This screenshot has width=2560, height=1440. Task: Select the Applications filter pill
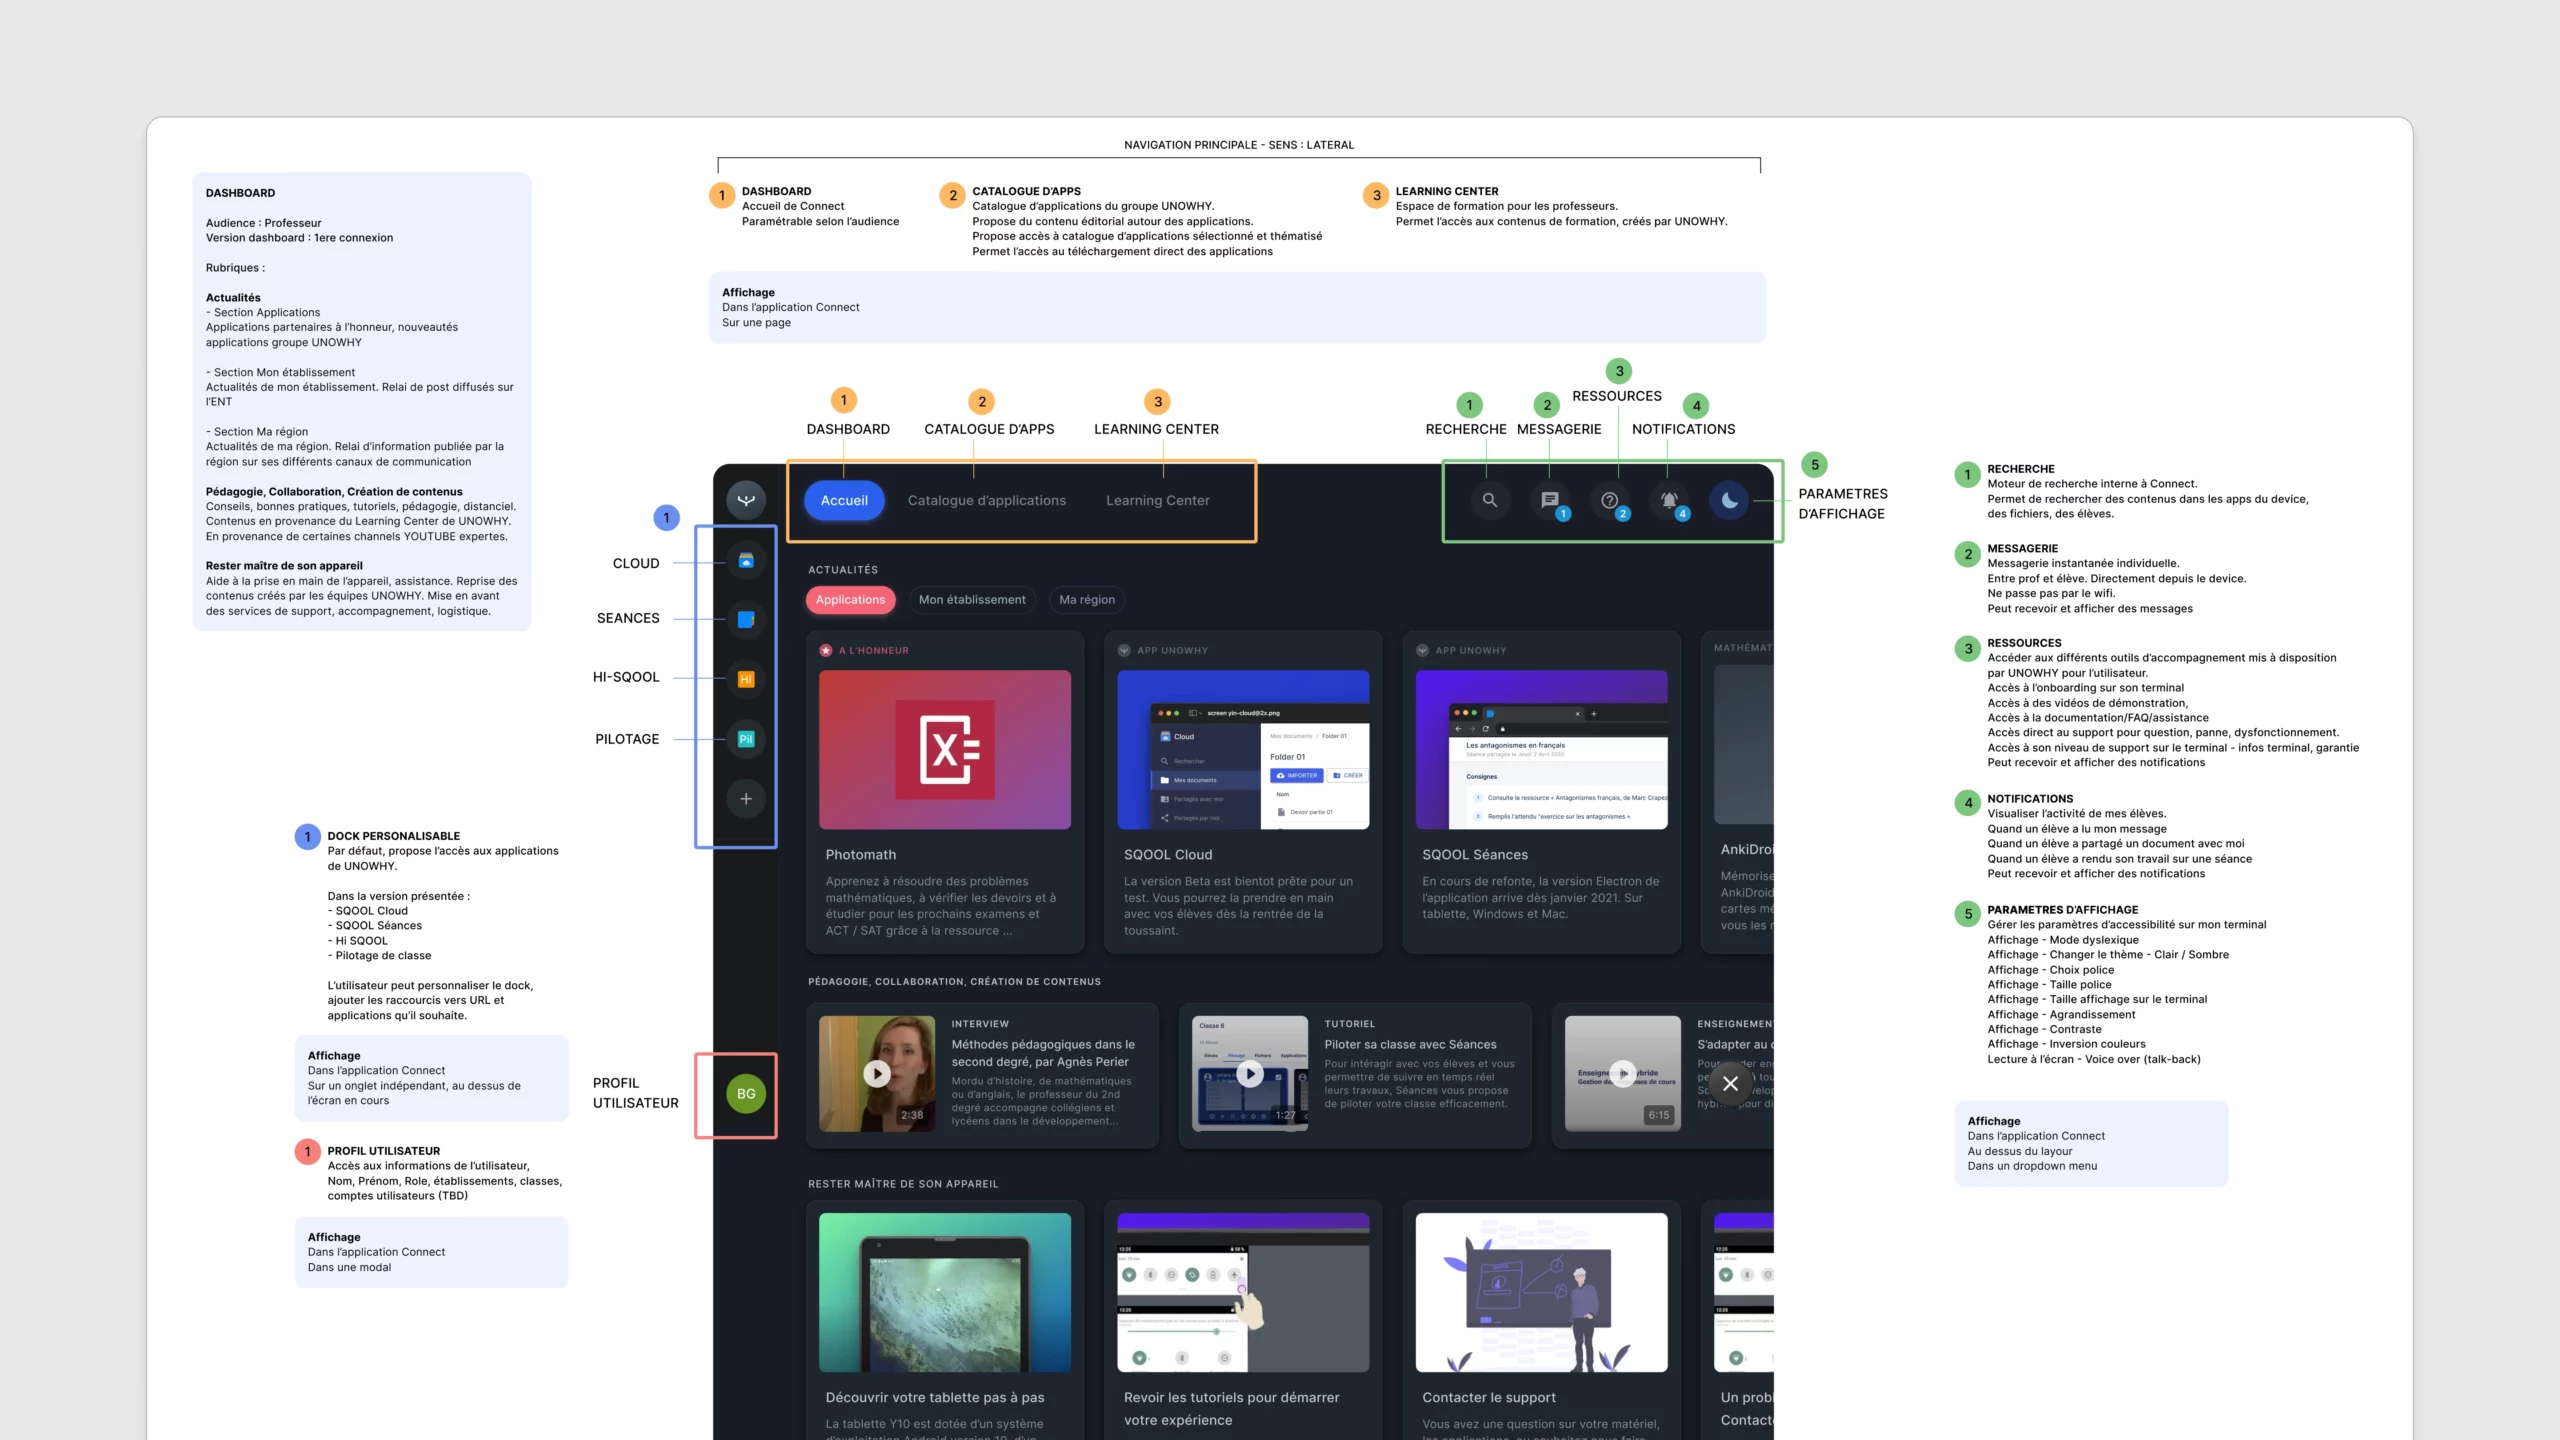tap(850, 600)
